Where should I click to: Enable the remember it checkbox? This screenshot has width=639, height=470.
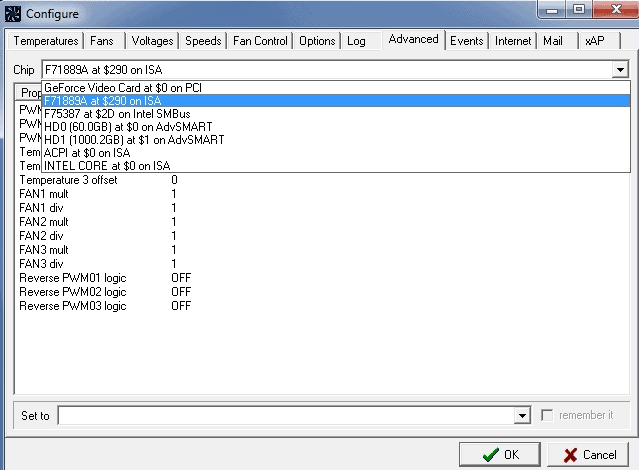(547, 415)
